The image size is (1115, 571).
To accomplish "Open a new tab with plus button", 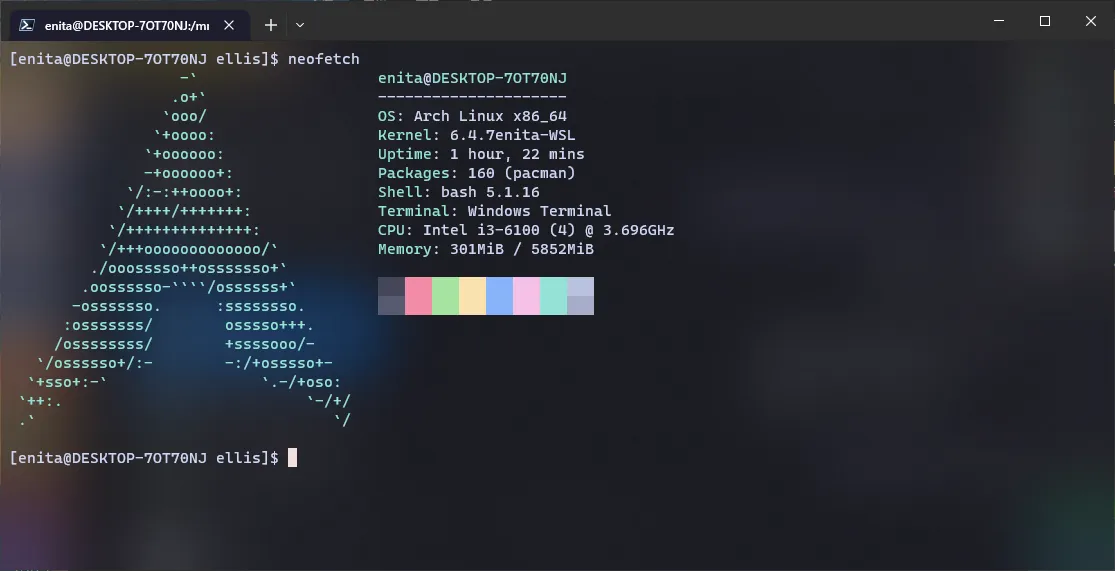I will 271,25.
